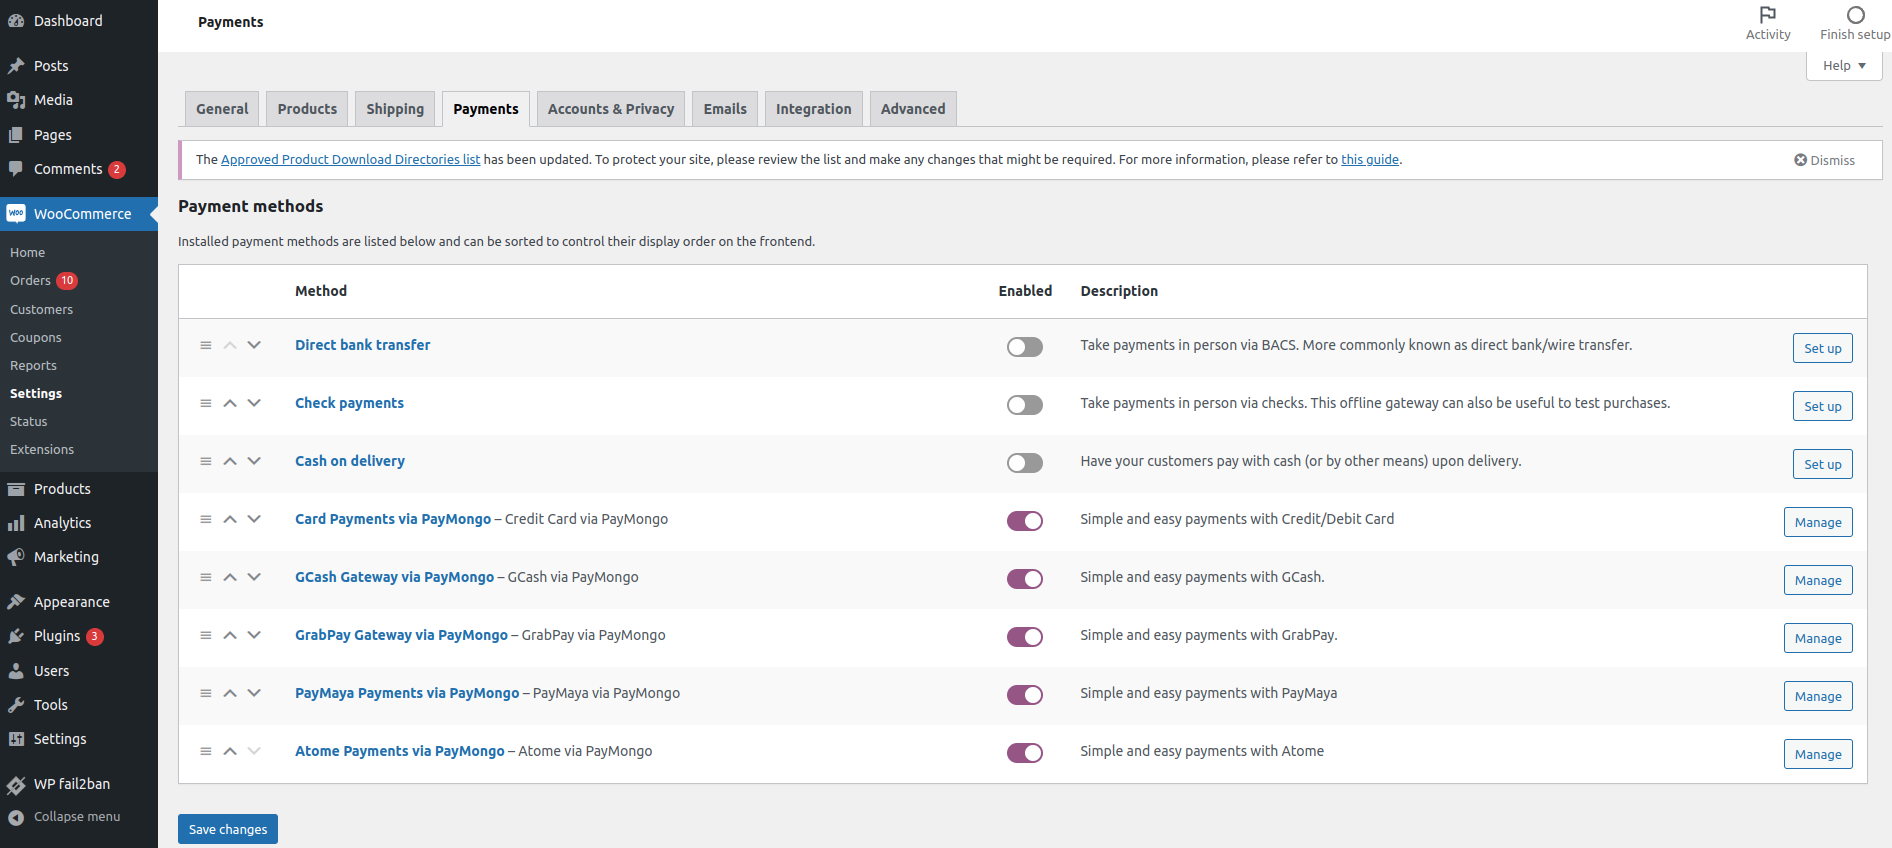Switch to the Emails tab

click(x=725, y=109)
